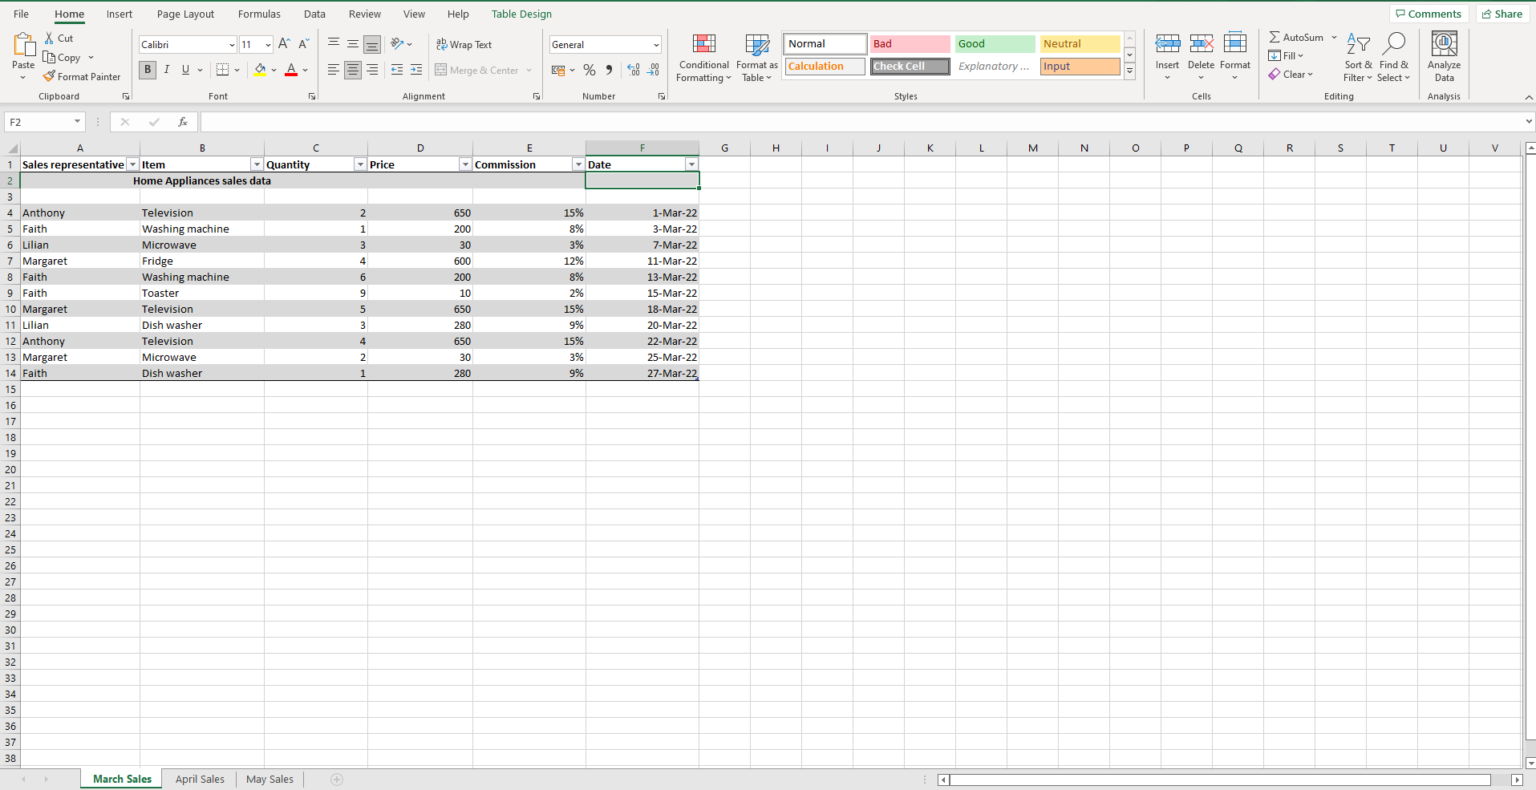
Task: Toggle italic formatting
Action: [166, 70]
